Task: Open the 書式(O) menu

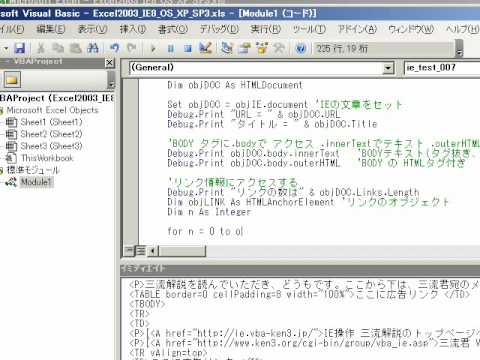Action: tap(173, 29)
